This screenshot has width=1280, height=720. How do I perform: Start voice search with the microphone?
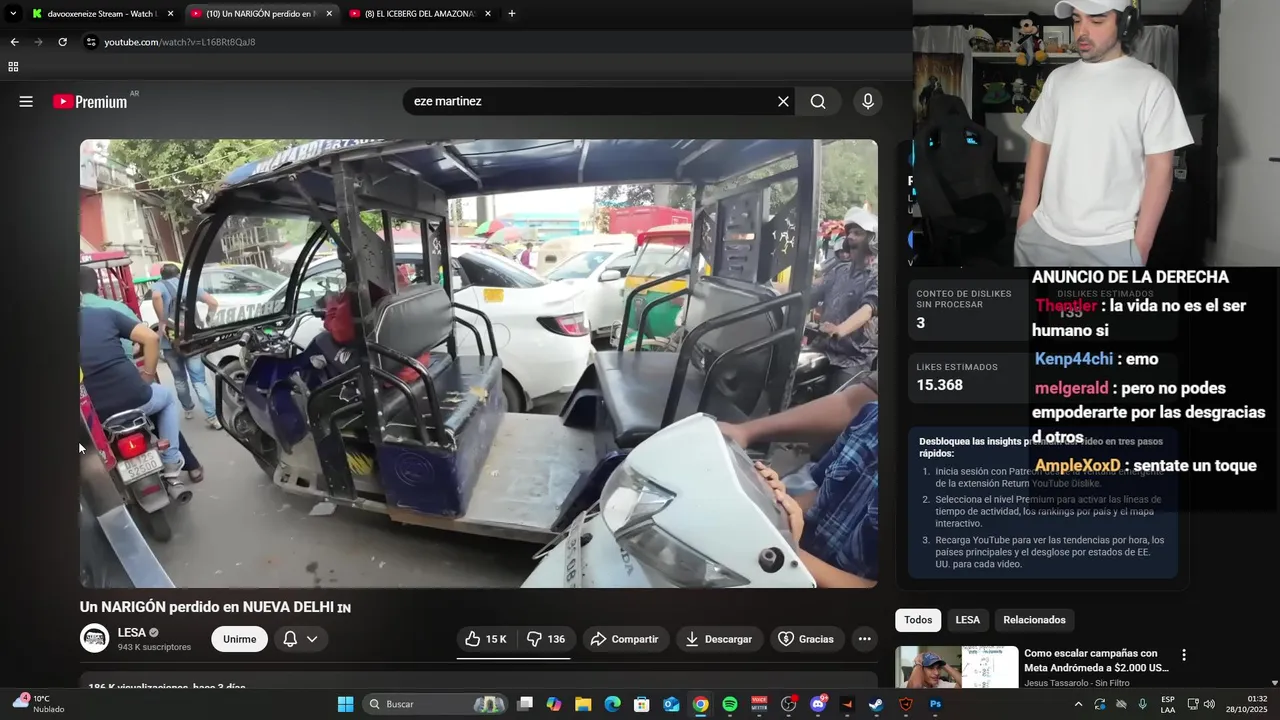tap(868, 101)
